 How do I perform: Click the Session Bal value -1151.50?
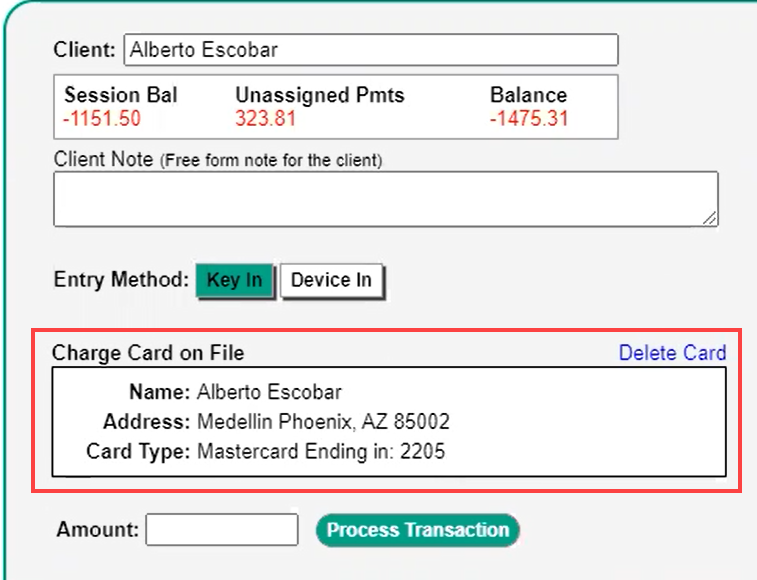[102, 119]
